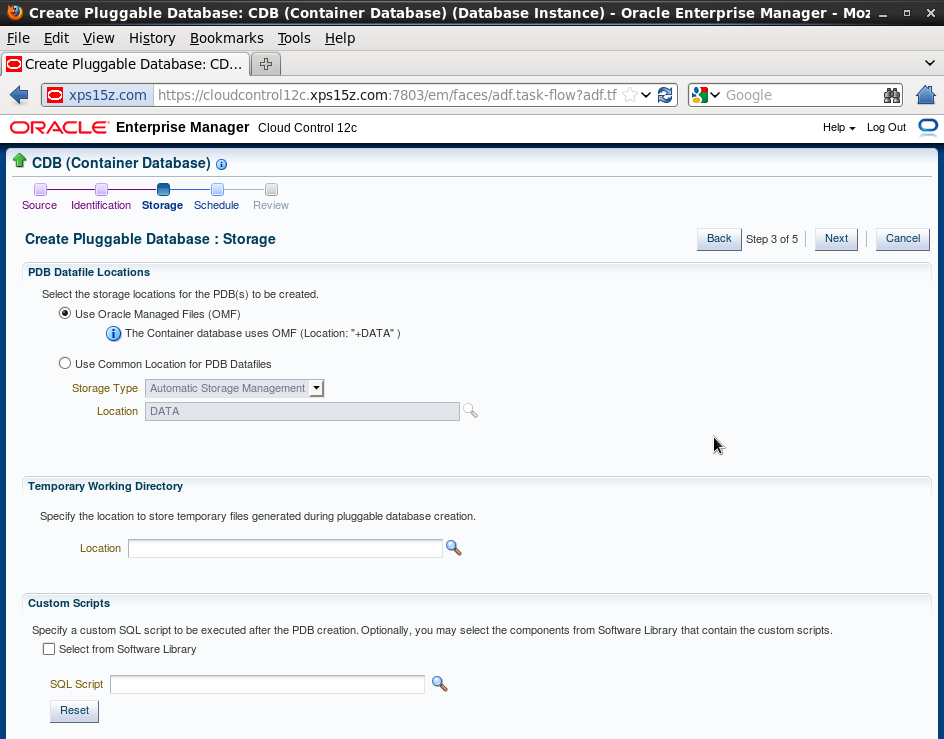
Task: Click the magnifier next to SQL Script field
Action: [439, 684]
